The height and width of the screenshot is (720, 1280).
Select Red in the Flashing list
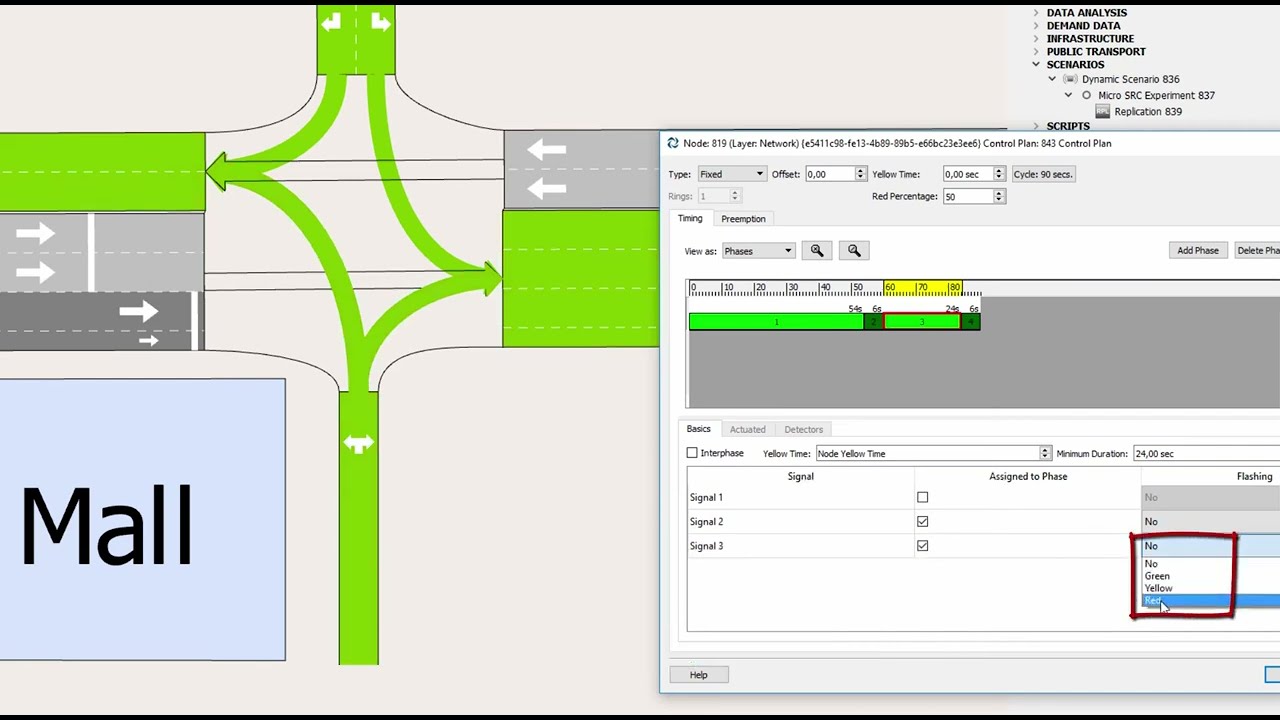(x=1210, y=601)
